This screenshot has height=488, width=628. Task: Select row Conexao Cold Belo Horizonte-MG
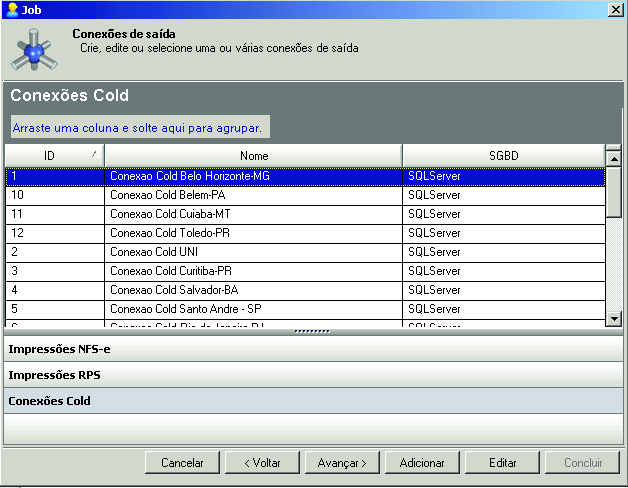(254, 176)
